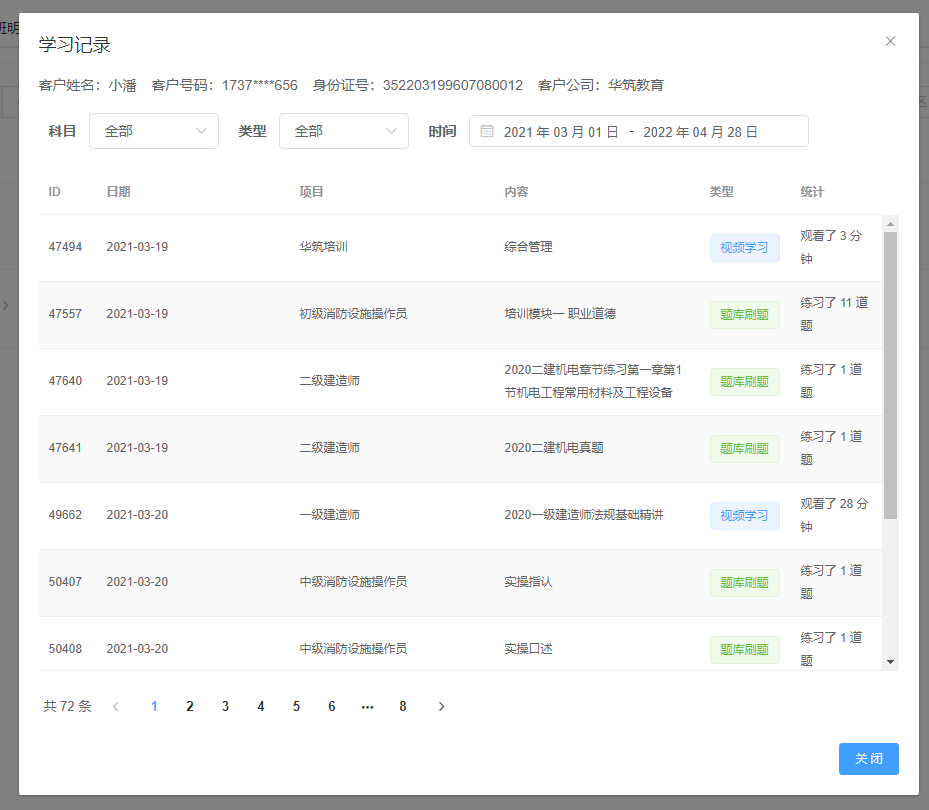Screen dimensions: 929x810
Task: Jump to page 8 of records
Action: tap(403, 706)
